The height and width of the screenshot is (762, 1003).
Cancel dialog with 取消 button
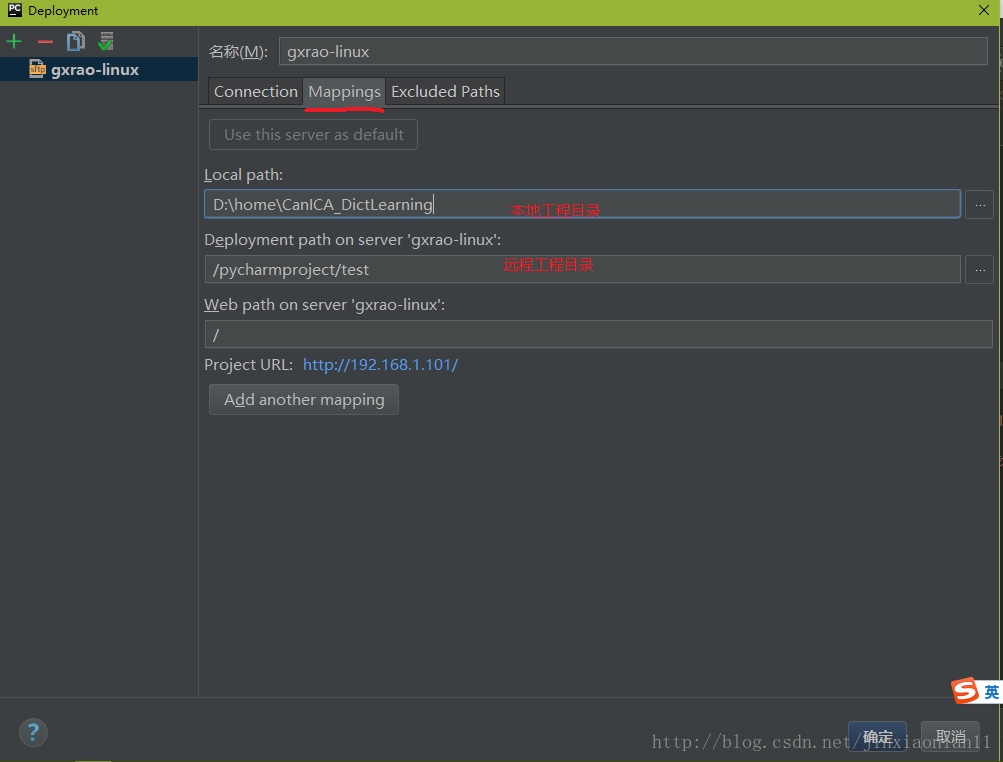(x=951, y=736)
